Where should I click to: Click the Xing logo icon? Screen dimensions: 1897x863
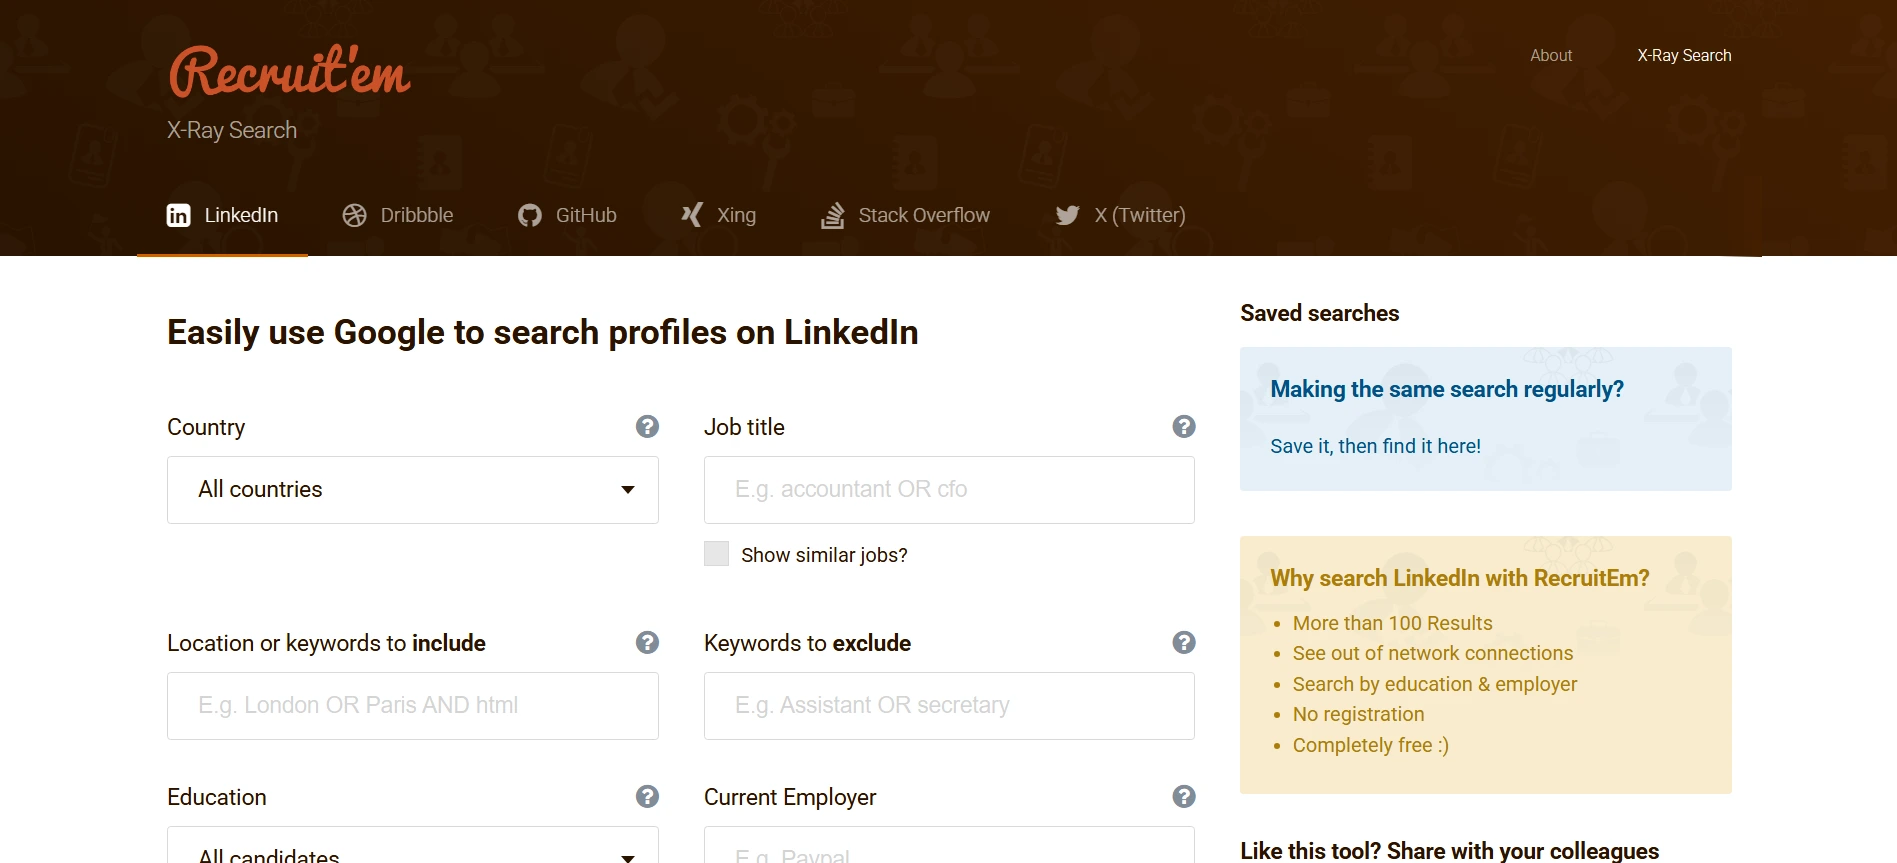(x=692, y=214)
